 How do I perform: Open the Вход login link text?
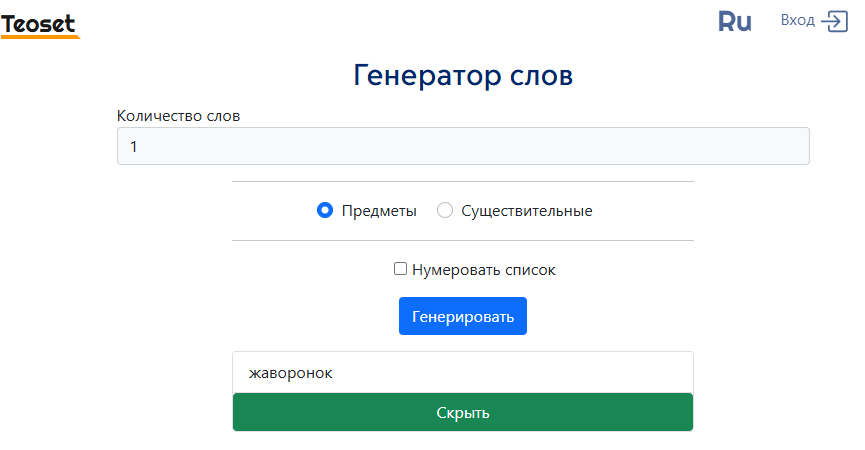coord(798,20)
